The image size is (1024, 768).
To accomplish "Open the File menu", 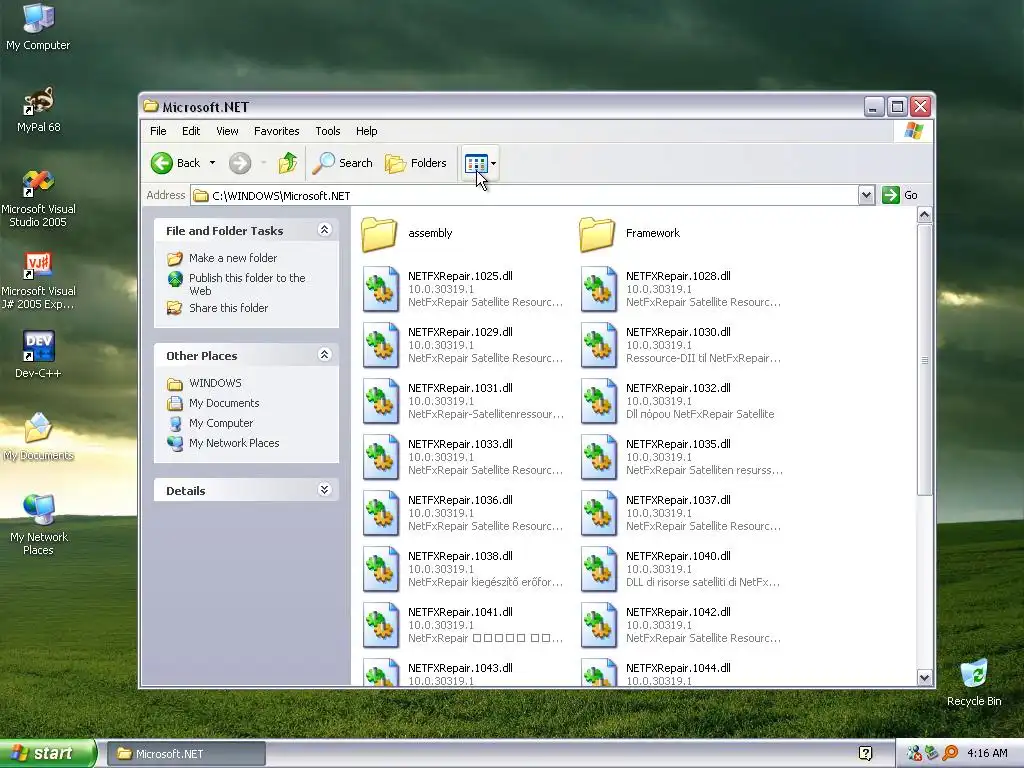I will pyautogui.click(x=158, y=131).
